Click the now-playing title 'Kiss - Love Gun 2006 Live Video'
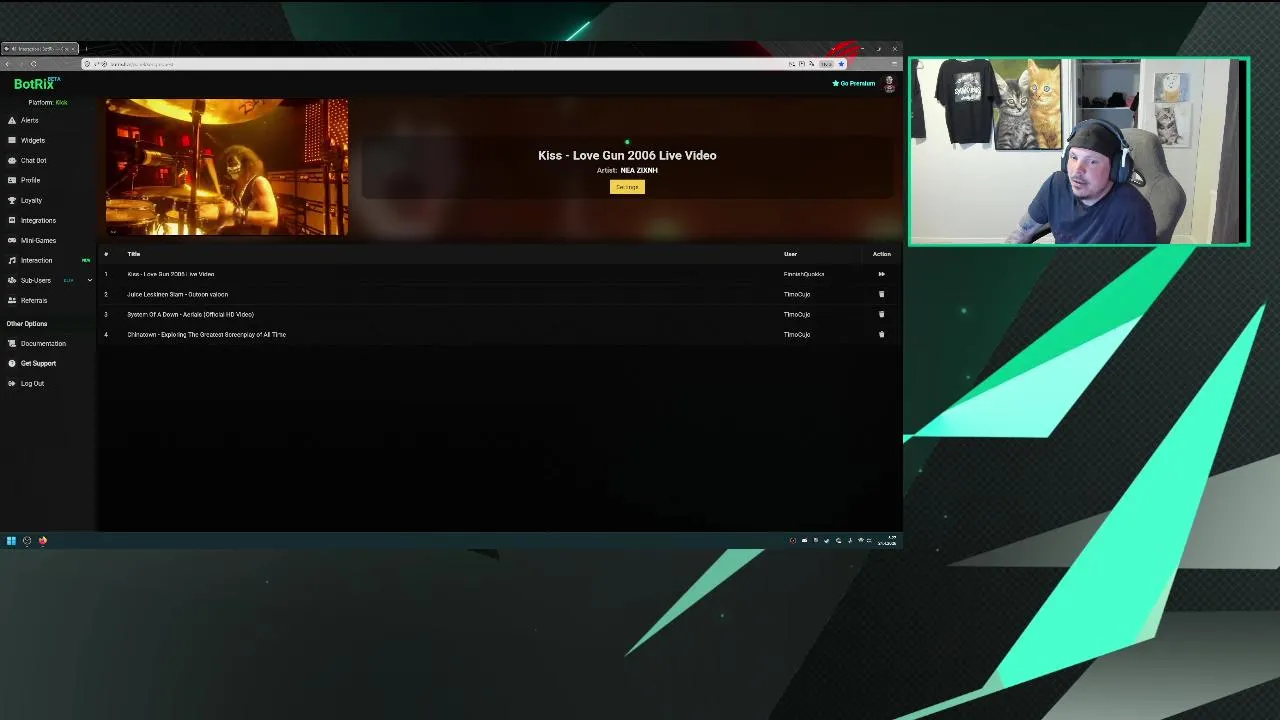The image size is (1280, 720). (x=627, y=155)
